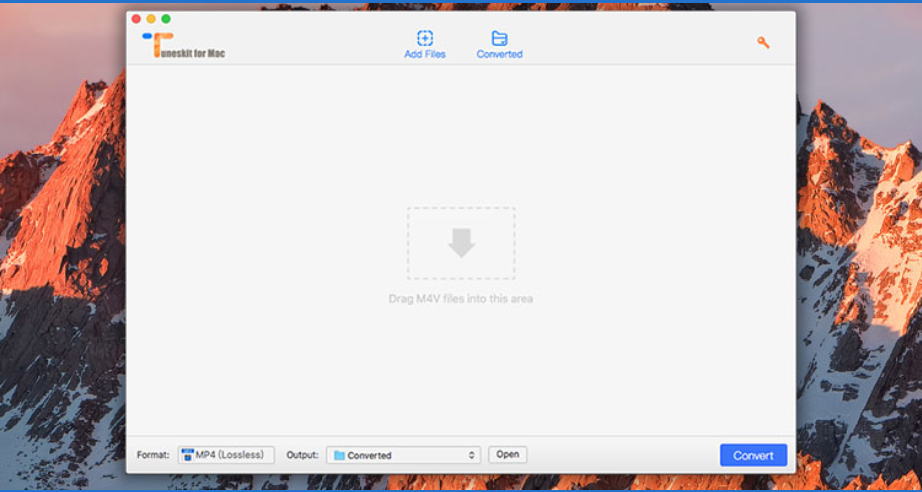The image size is (922, 492).
Task: Click the Format: label
Action: pyautogui.click(x=153, y=455)
